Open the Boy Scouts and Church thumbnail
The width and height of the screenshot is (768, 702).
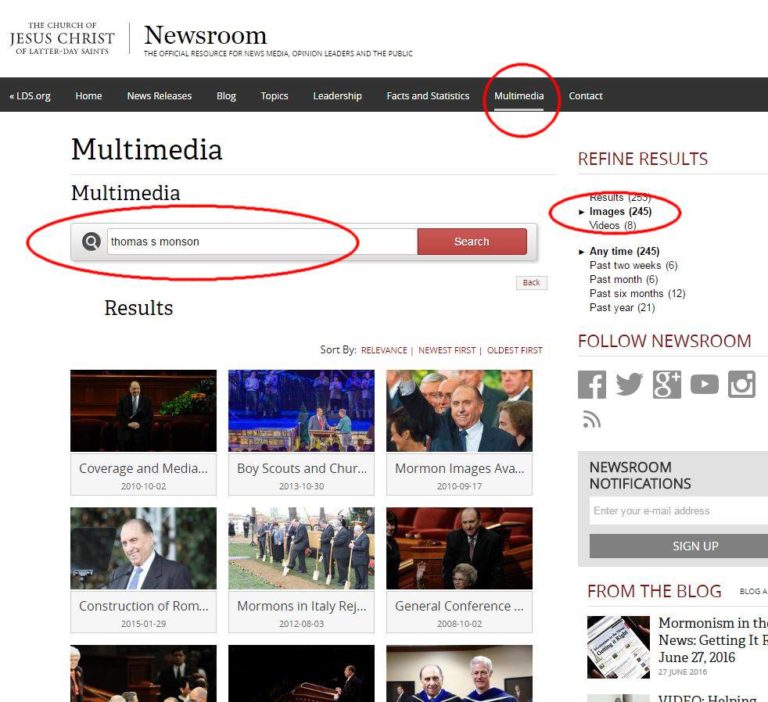(x=301, y=411)
